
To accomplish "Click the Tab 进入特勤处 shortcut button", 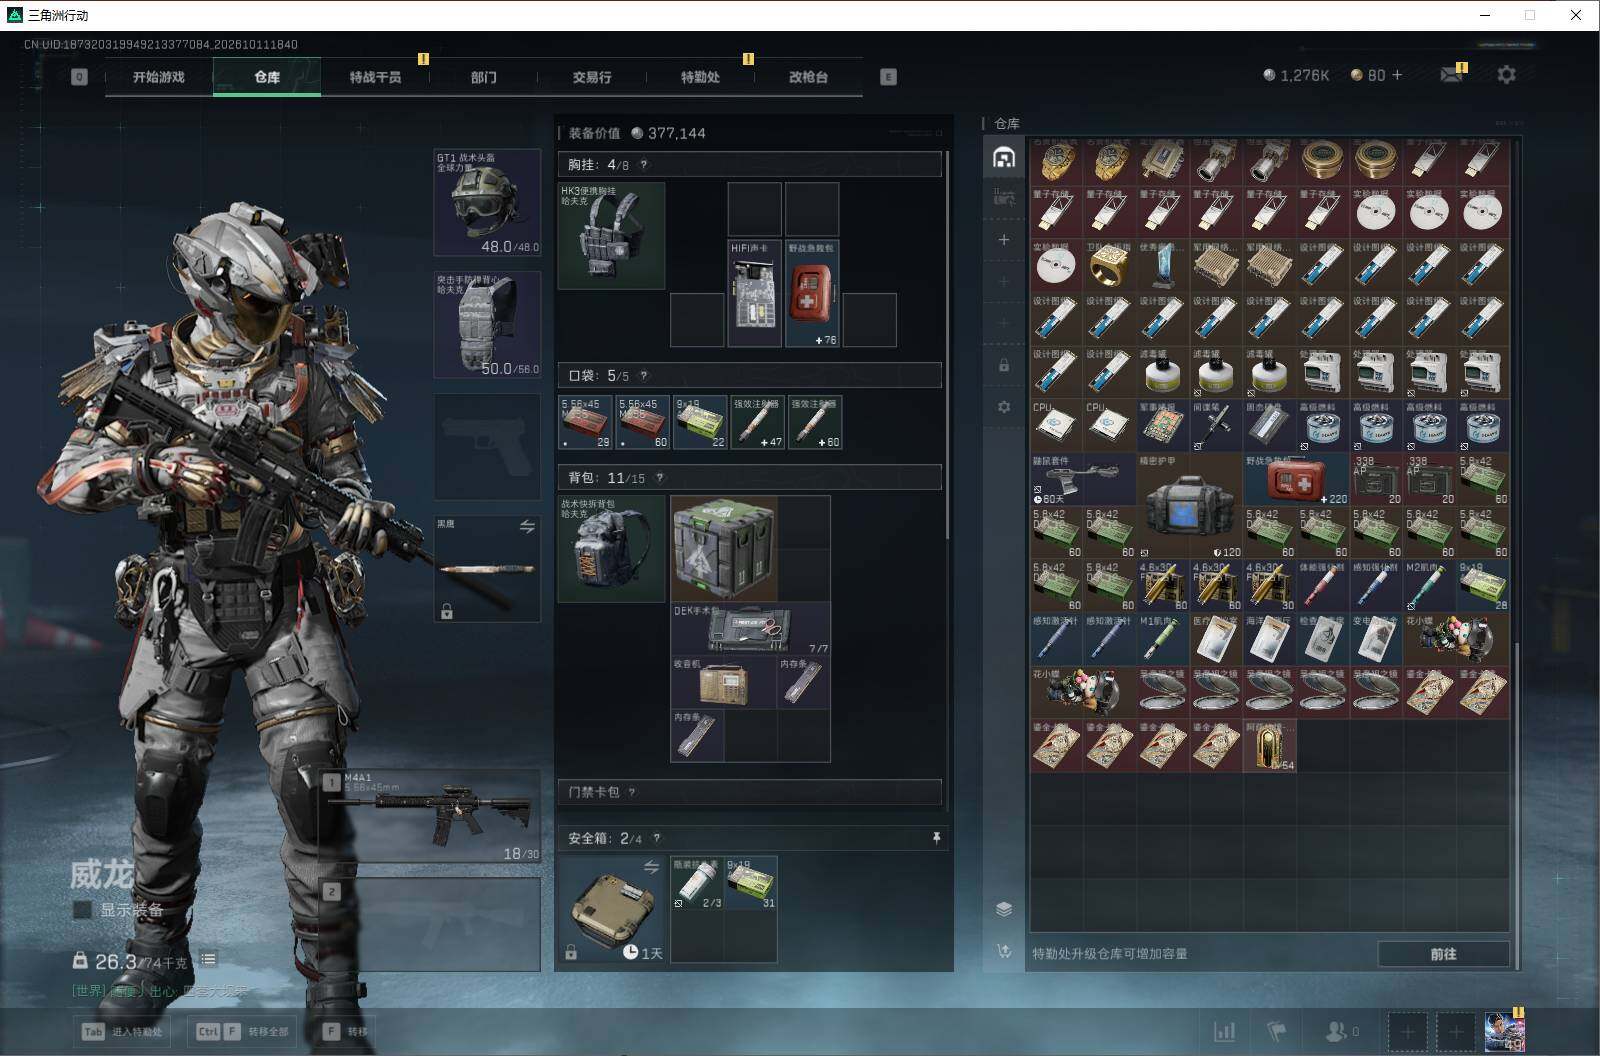I will (122, 1031).
